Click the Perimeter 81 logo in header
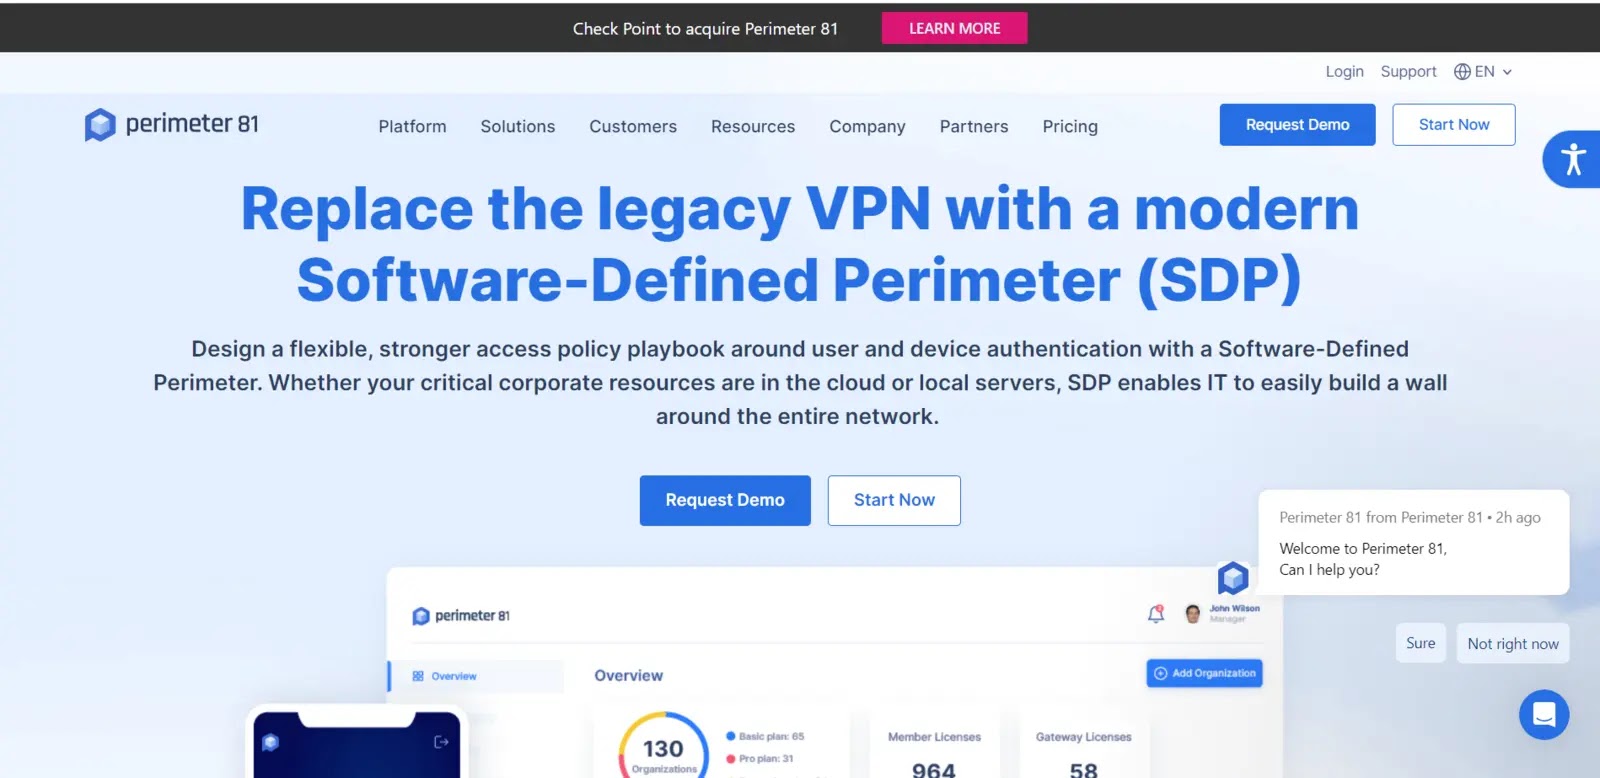 (x=172, y=124)
